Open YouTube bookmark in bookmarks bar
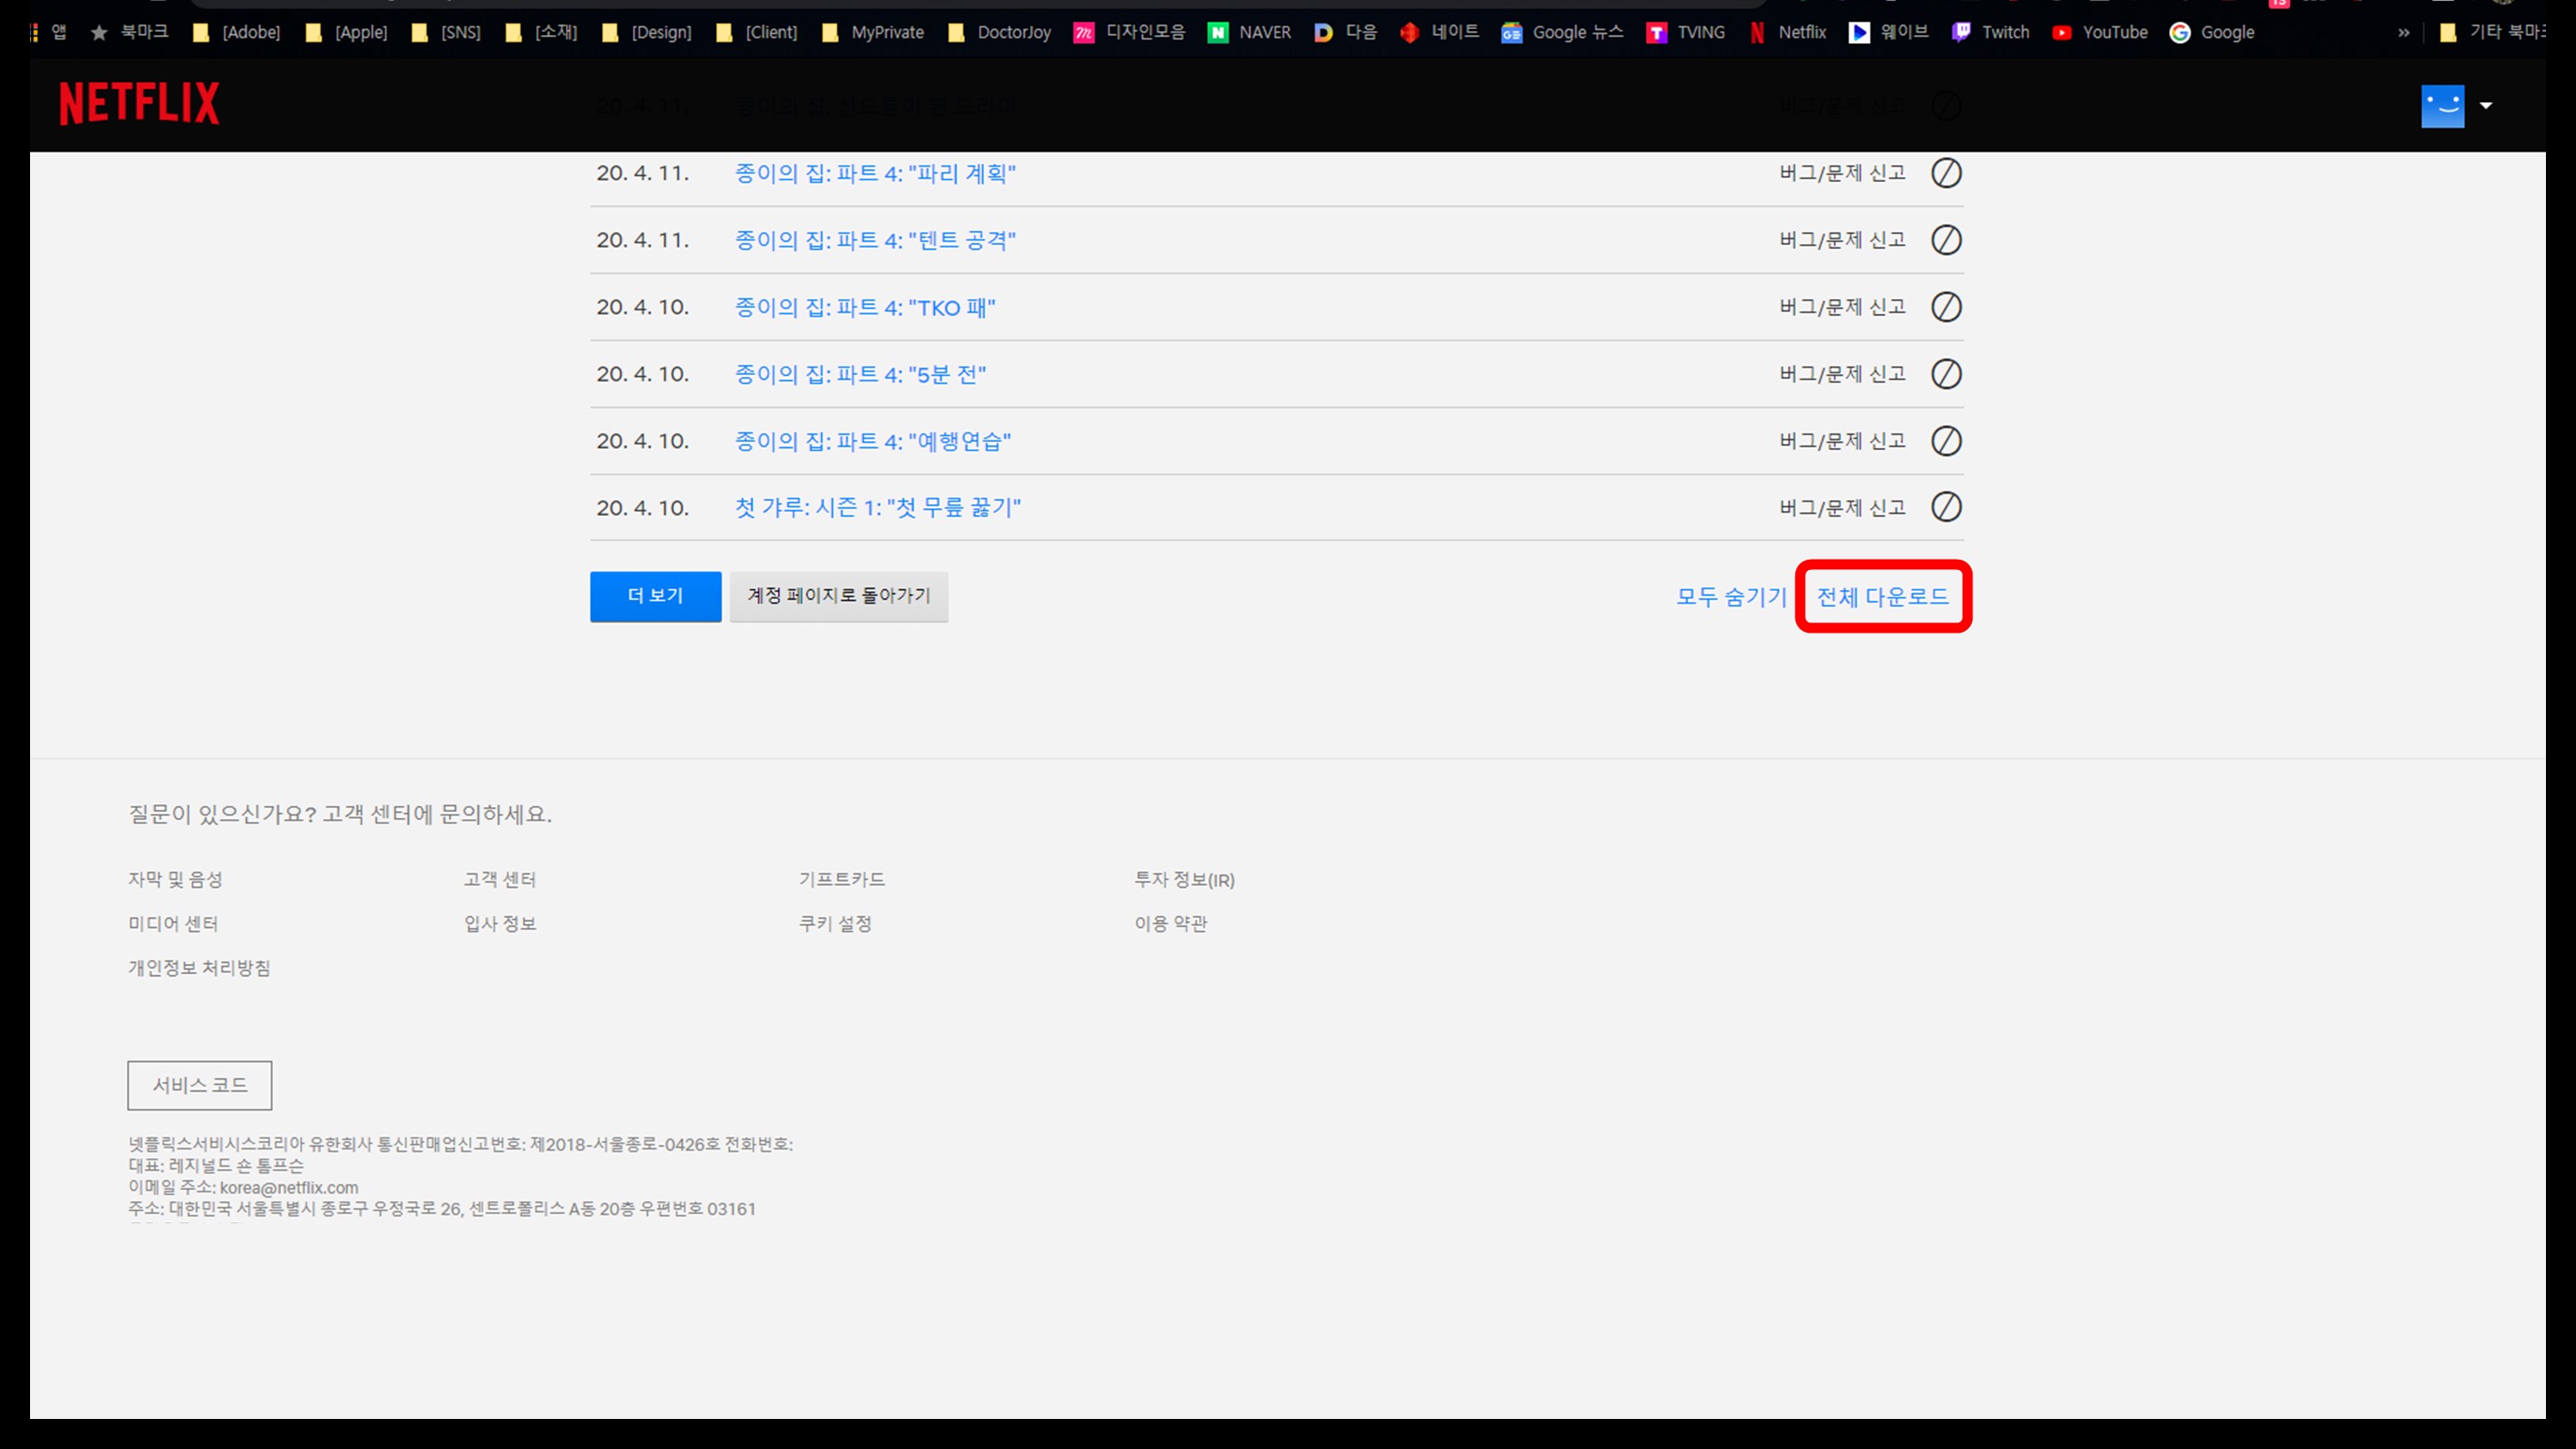Viewport: 2576px width, 1449px height. pyautogui.click(x=2100, y=32)
